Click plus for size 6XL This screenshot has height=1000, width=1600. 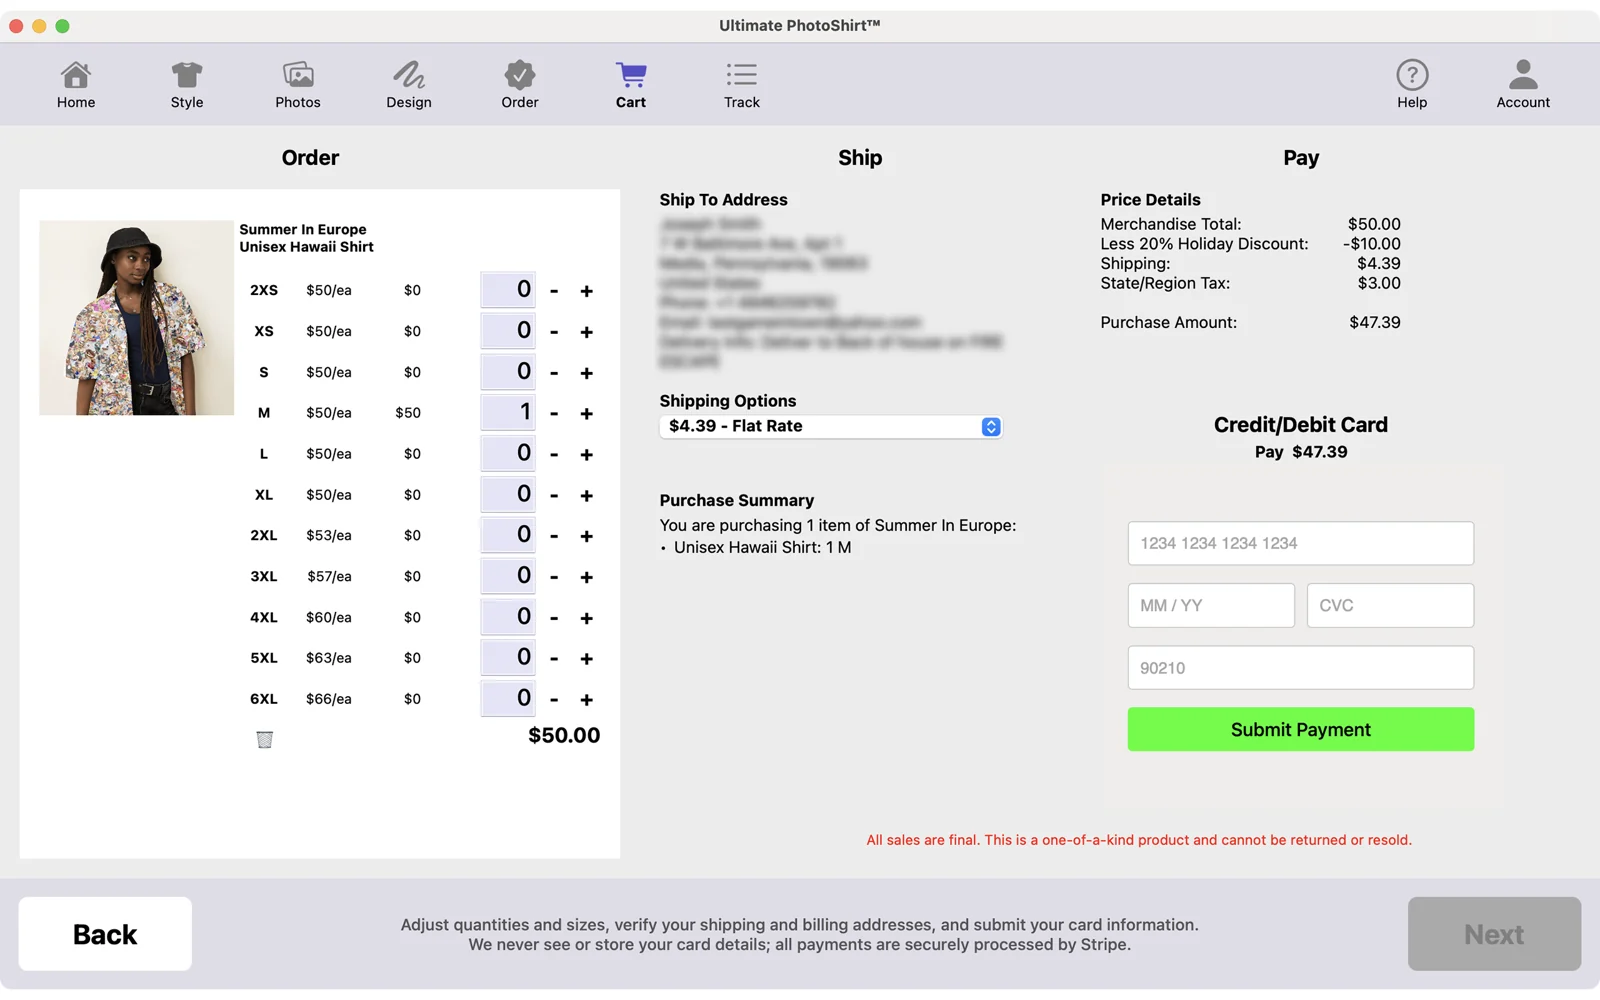(587, 700)
